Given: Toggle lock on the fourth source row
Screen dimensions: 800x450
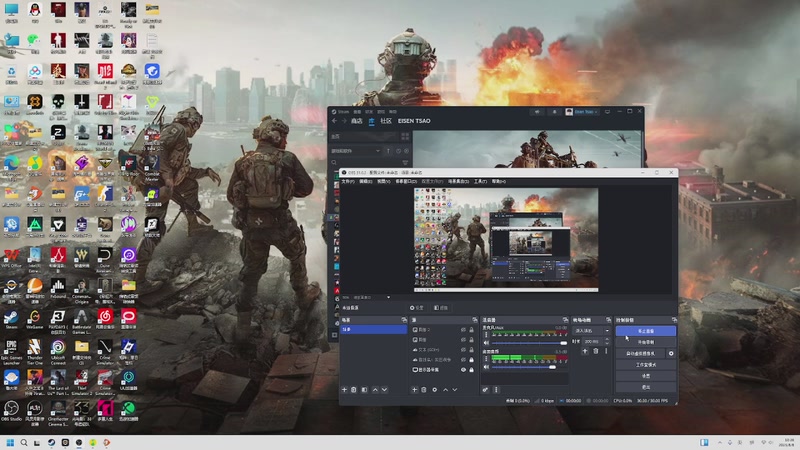Looking at the screenshot, I should pos(471,360).
